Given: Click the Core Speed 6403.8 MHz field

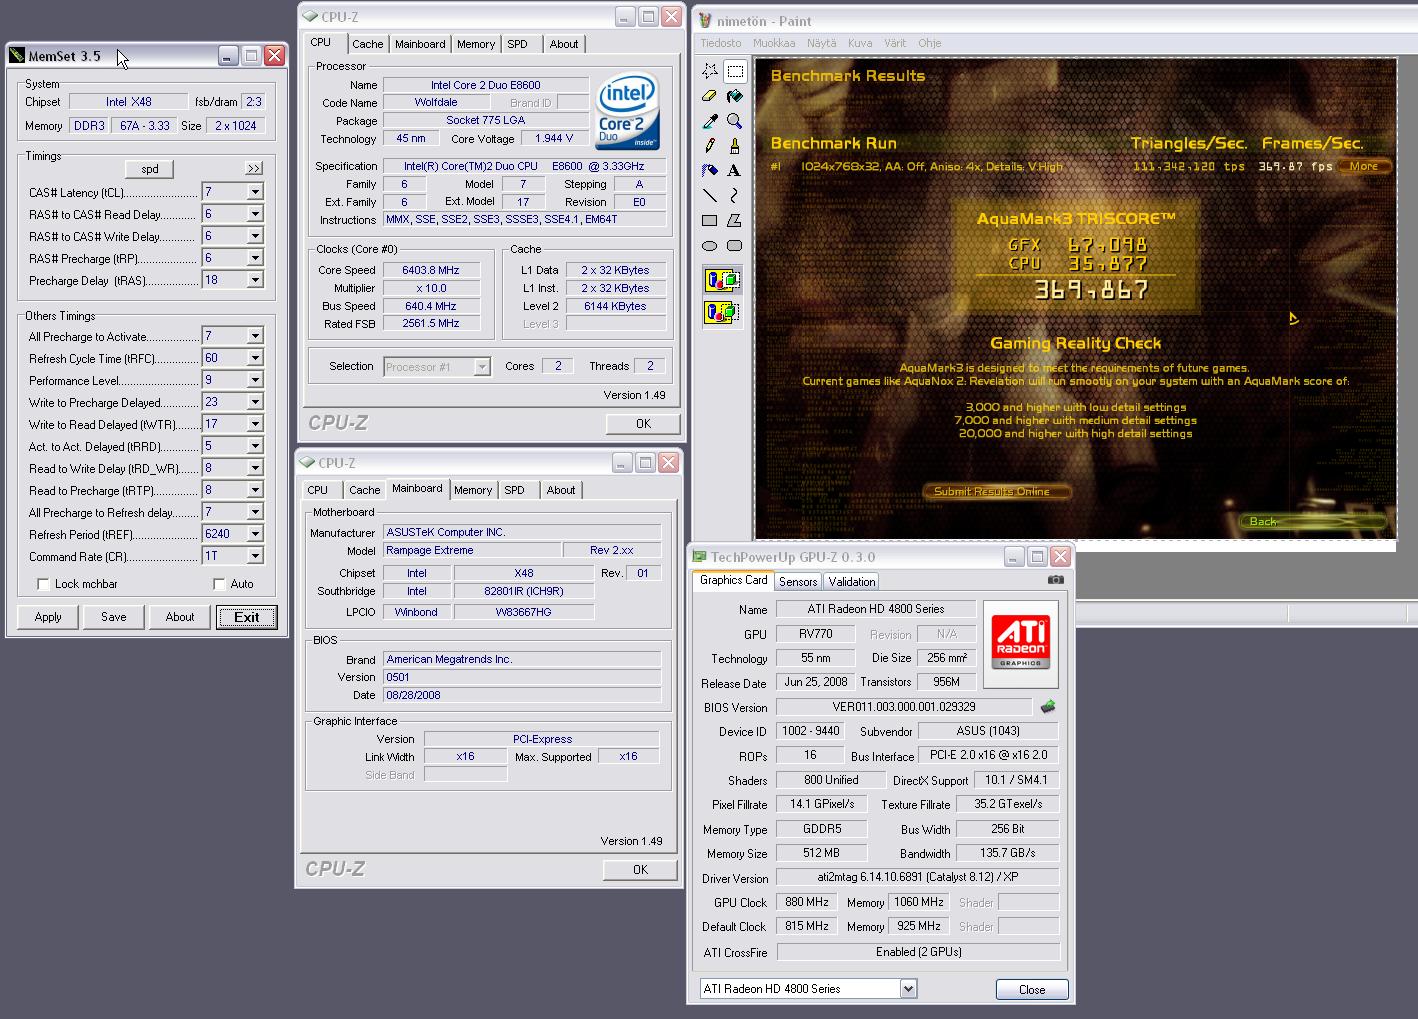Looking at the screenshot, I should 431,270.
